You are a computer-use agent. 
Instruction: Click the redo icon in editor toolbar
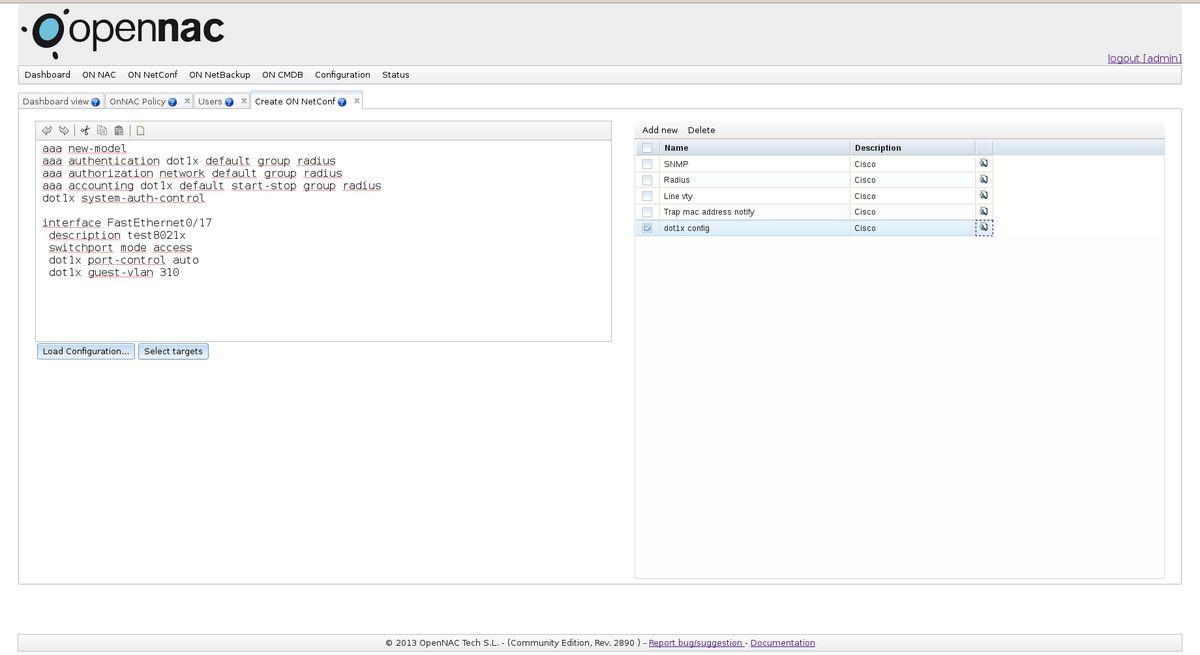pyautogui.click(x=64, y=130)
